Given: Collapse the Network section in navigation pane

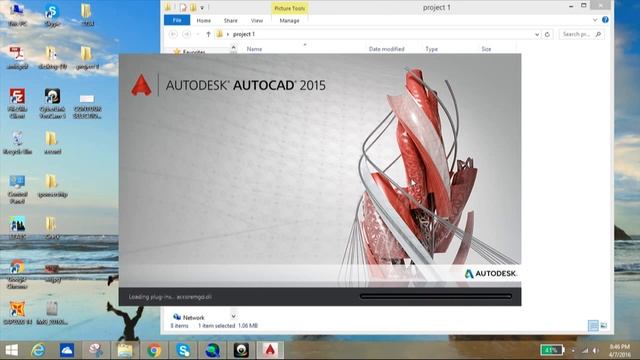Looking at the screenshot, I should click(x=233, y=316).
